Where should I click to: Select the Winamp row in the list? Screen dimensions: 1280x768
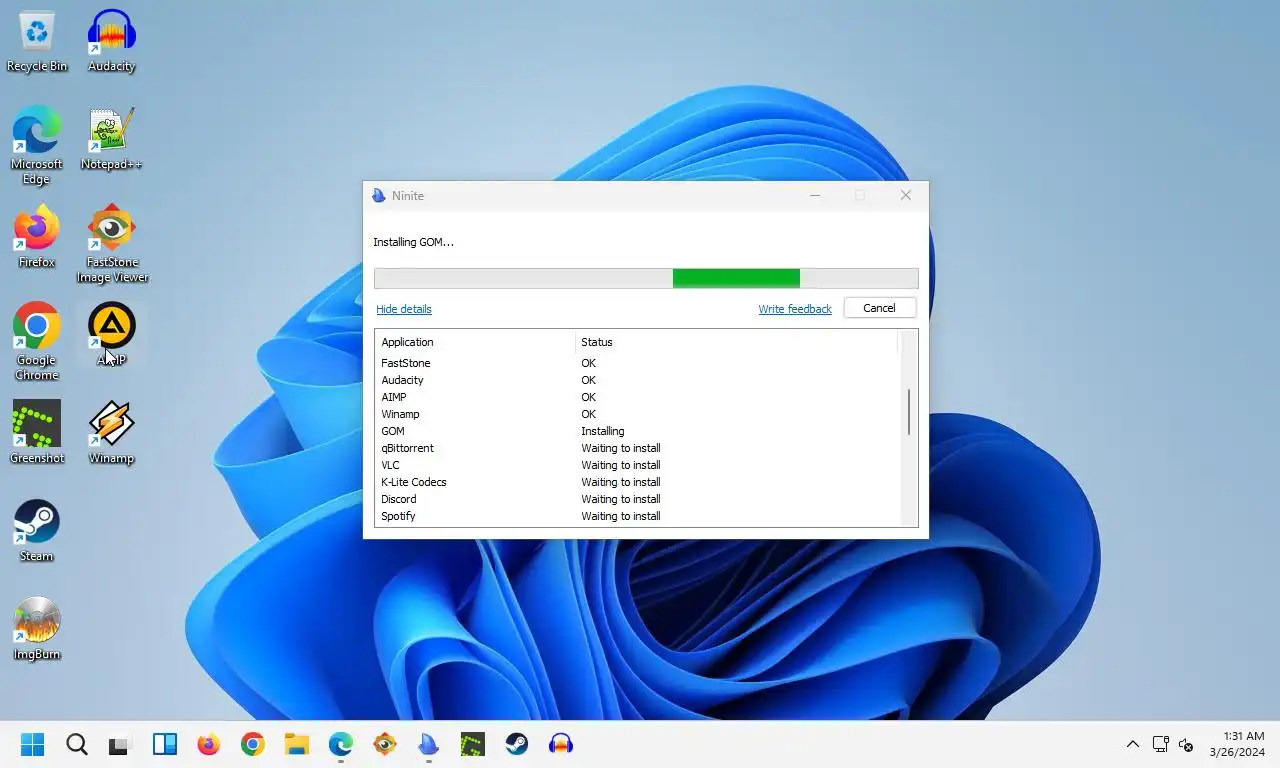(637, 414)
